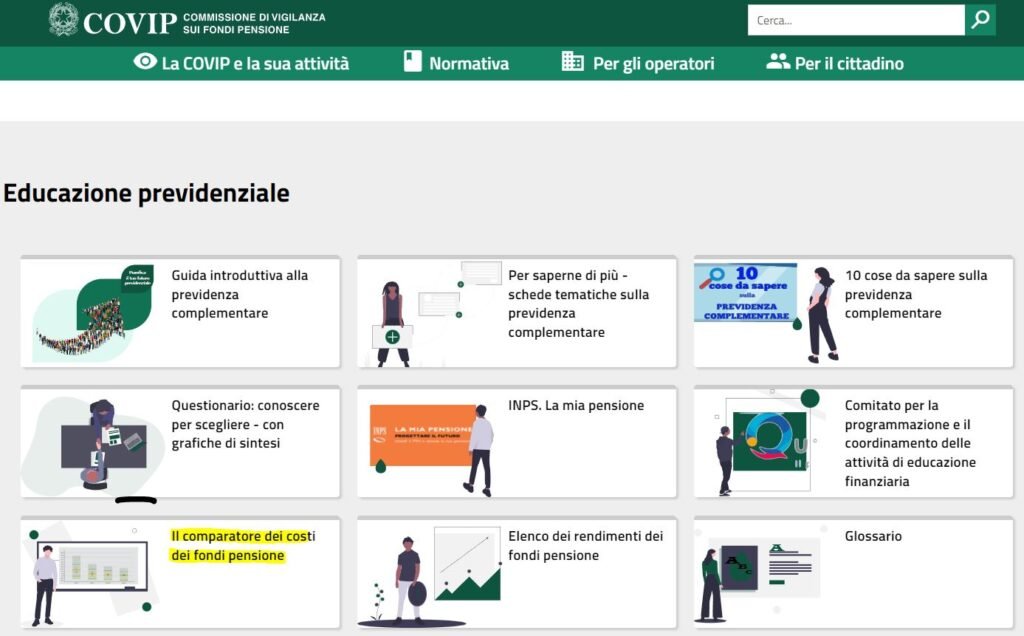The height and width of the screenshot is (636, 1024).
Task: Click the eye icon beside La COVIP
Action: pos(145,62)
